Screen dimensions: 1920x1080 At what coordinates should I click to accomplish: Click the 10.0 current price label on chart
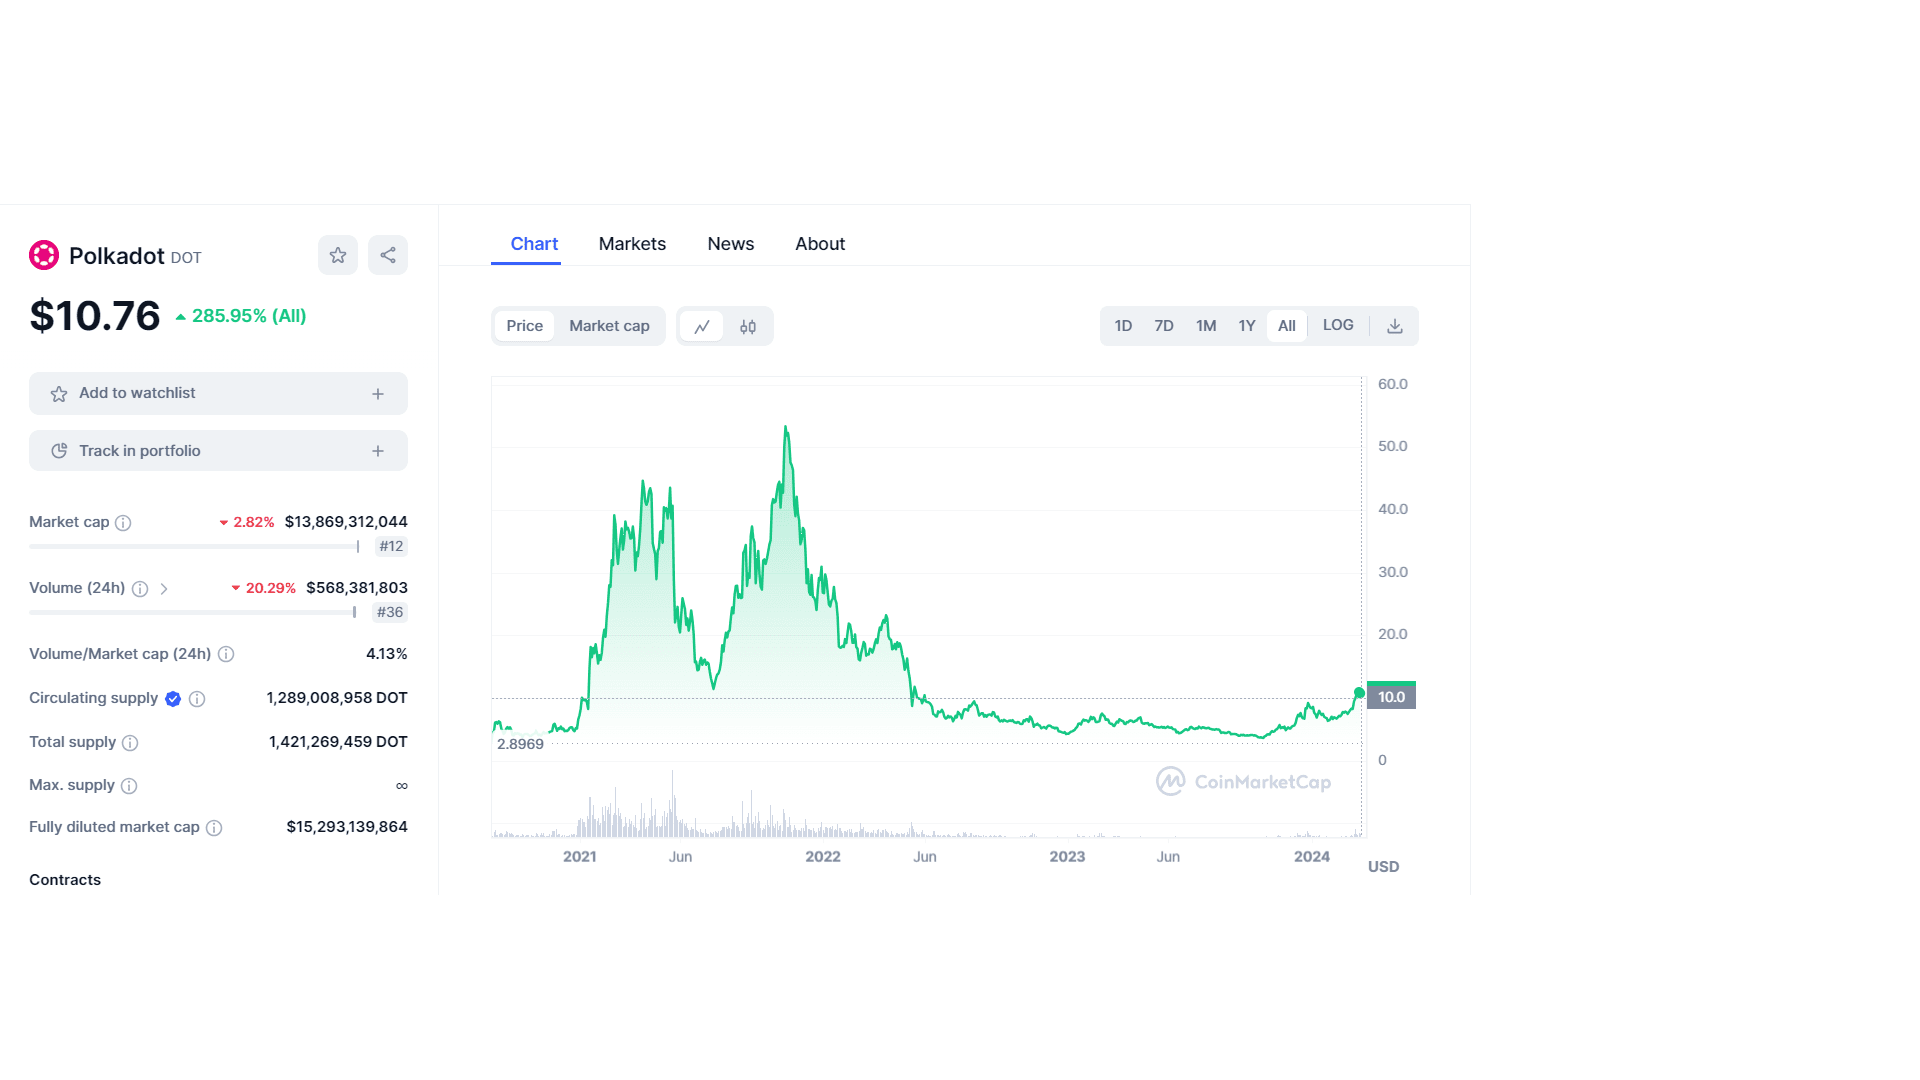click(x=1391, y=697)
